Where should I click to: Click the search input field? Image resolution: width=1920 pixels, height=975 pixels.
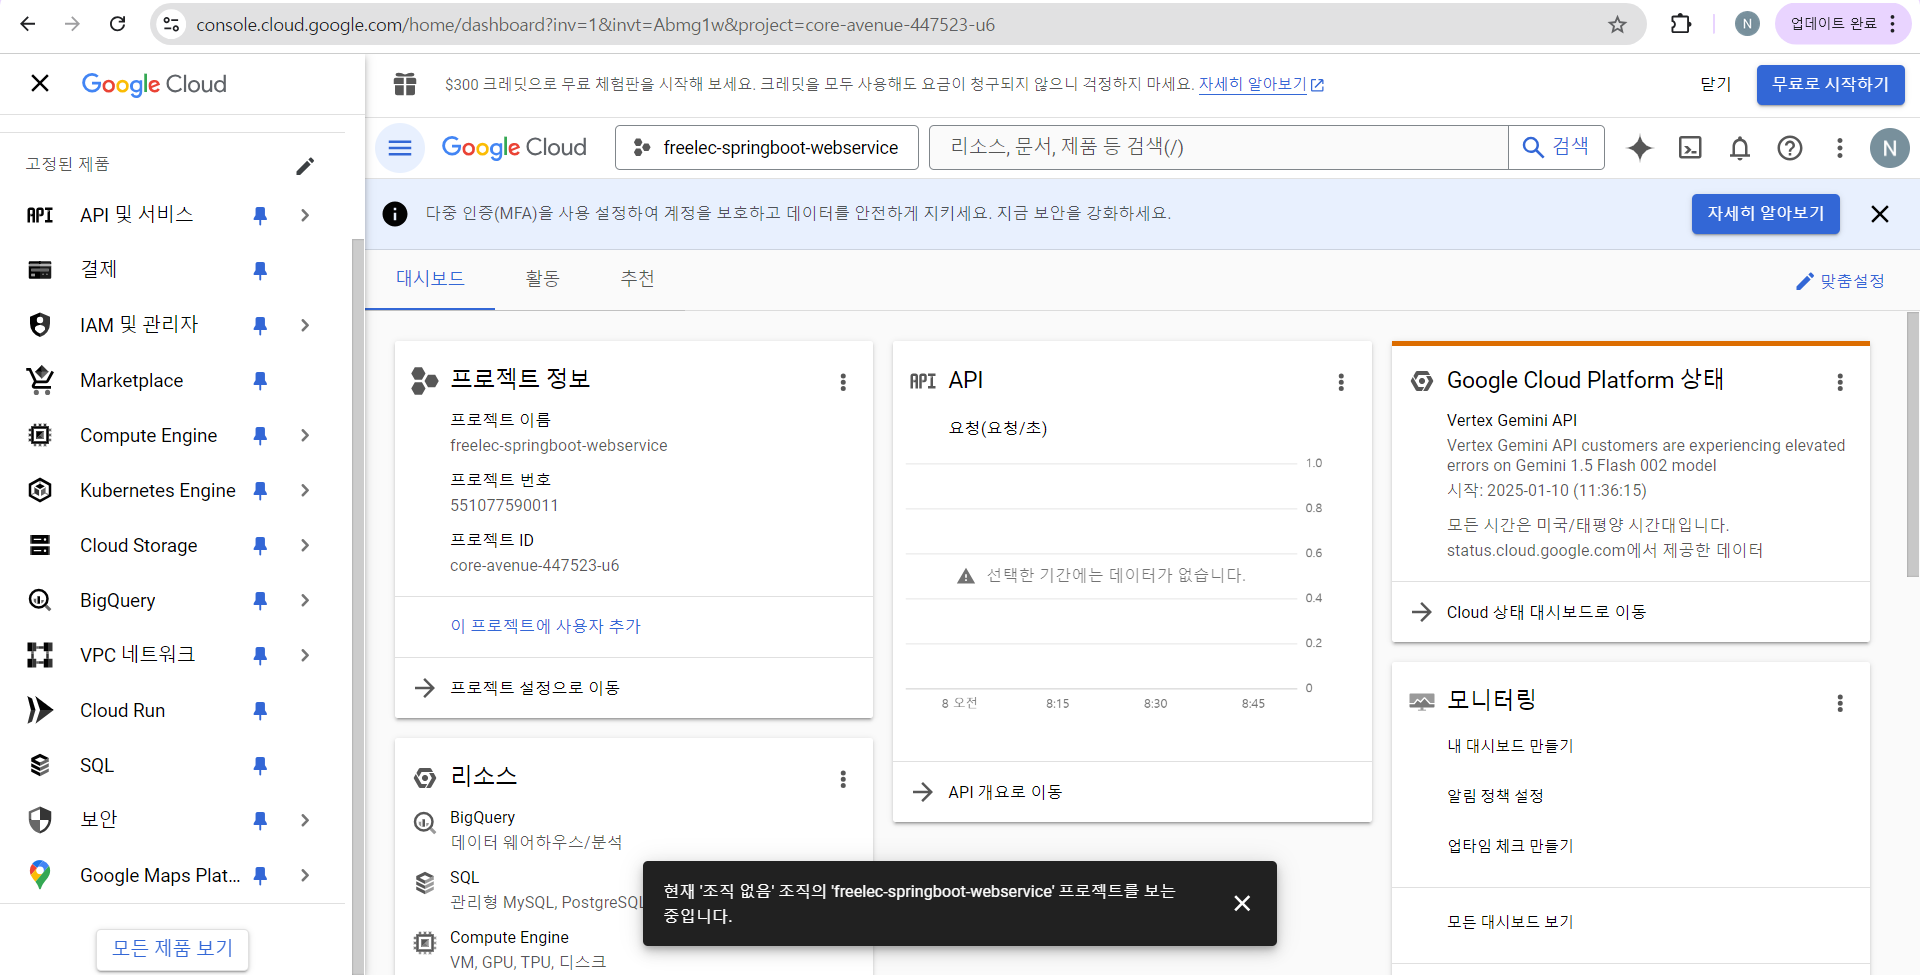coord(1218,148)
